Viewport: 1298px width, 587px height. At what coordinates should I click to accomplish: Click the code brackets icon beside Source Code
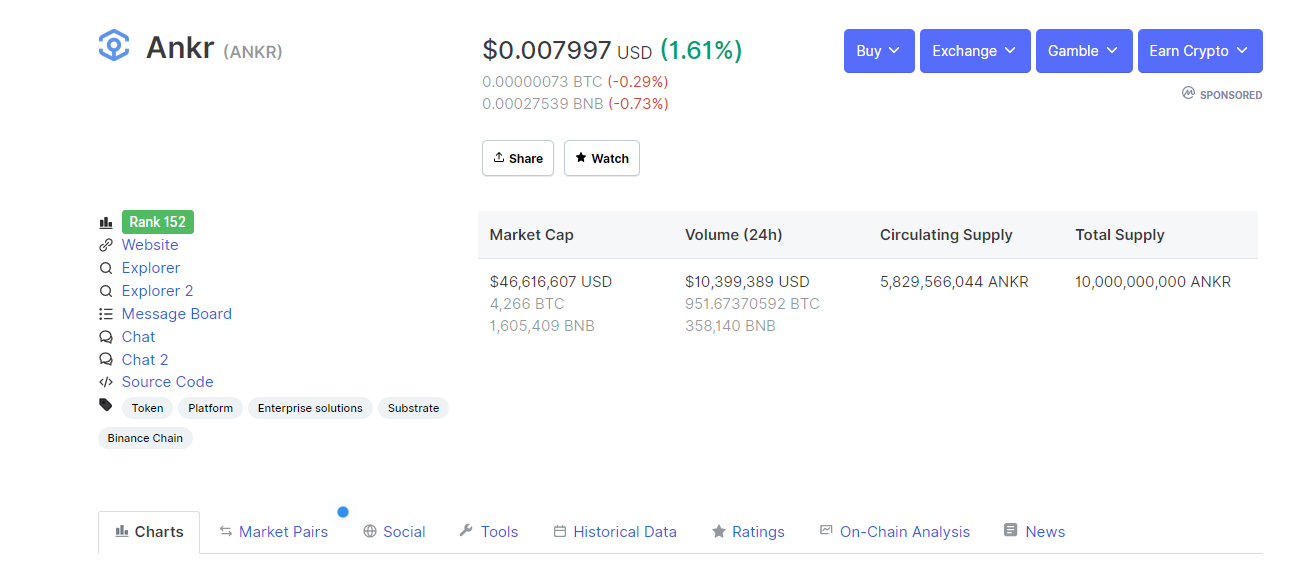(106, 382)
